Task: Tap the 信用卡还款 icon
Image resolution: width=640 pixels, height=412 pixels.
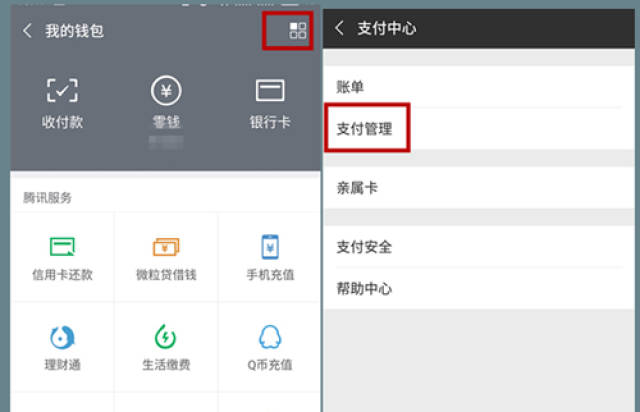Action: 62,247
